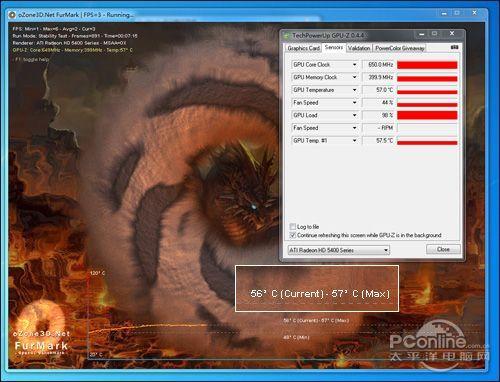
Task: Click the FurMark temperature readout box
Action: click(317, 289)
